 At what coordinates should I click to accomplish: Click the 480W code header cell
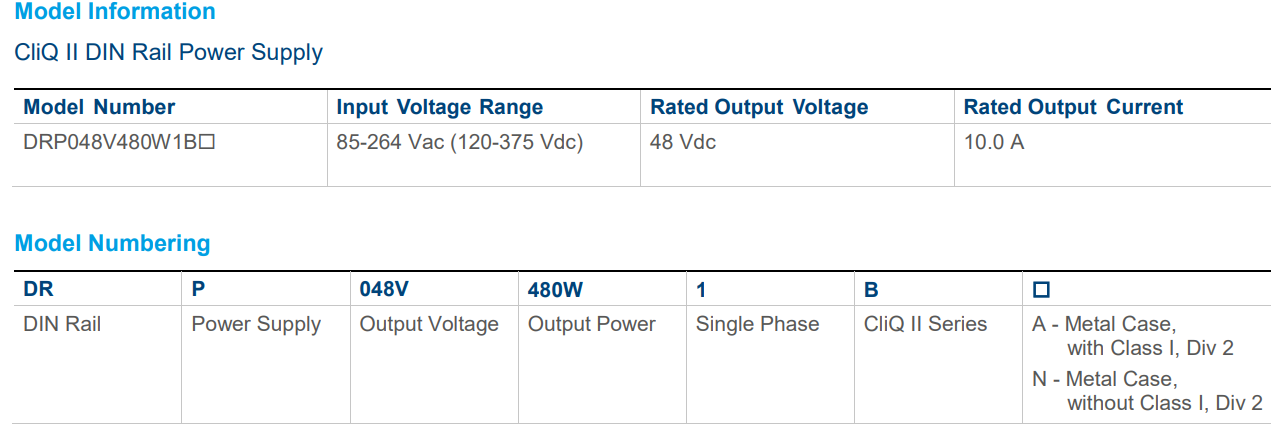[x=555, y=290]
